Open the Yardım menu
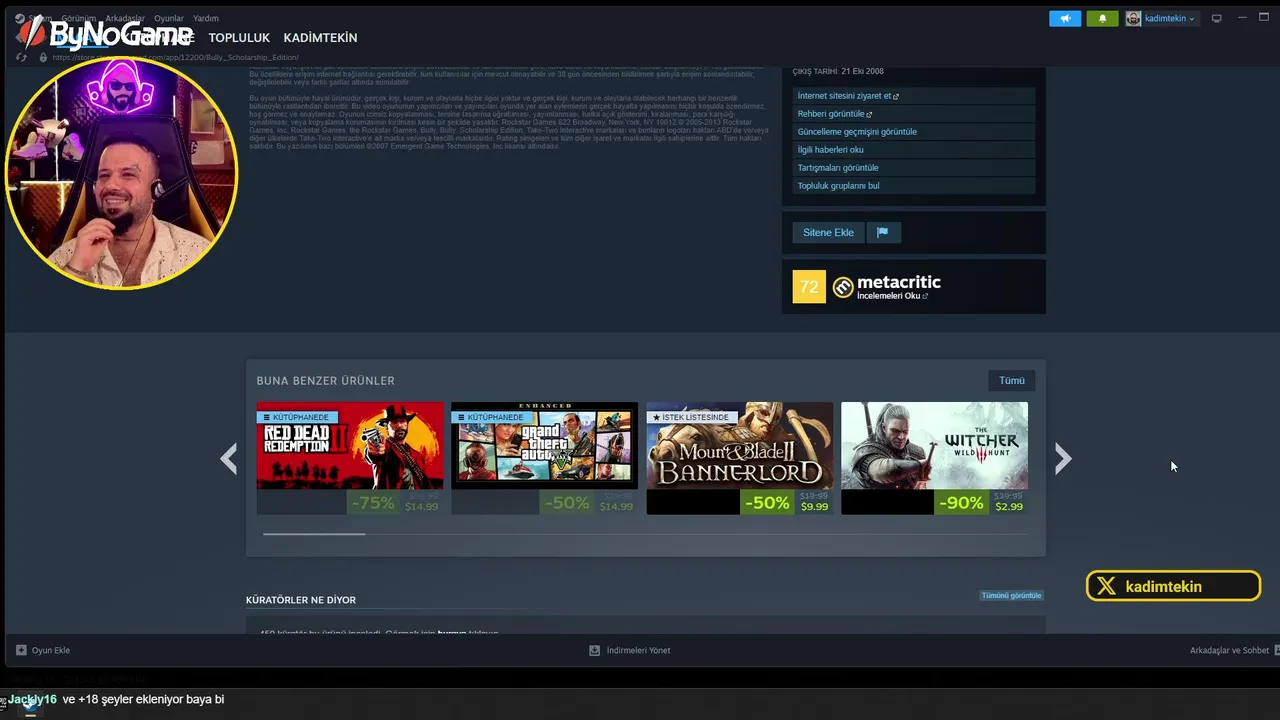The width and height of the screenshot is (1280, 720). click(206, 18)
